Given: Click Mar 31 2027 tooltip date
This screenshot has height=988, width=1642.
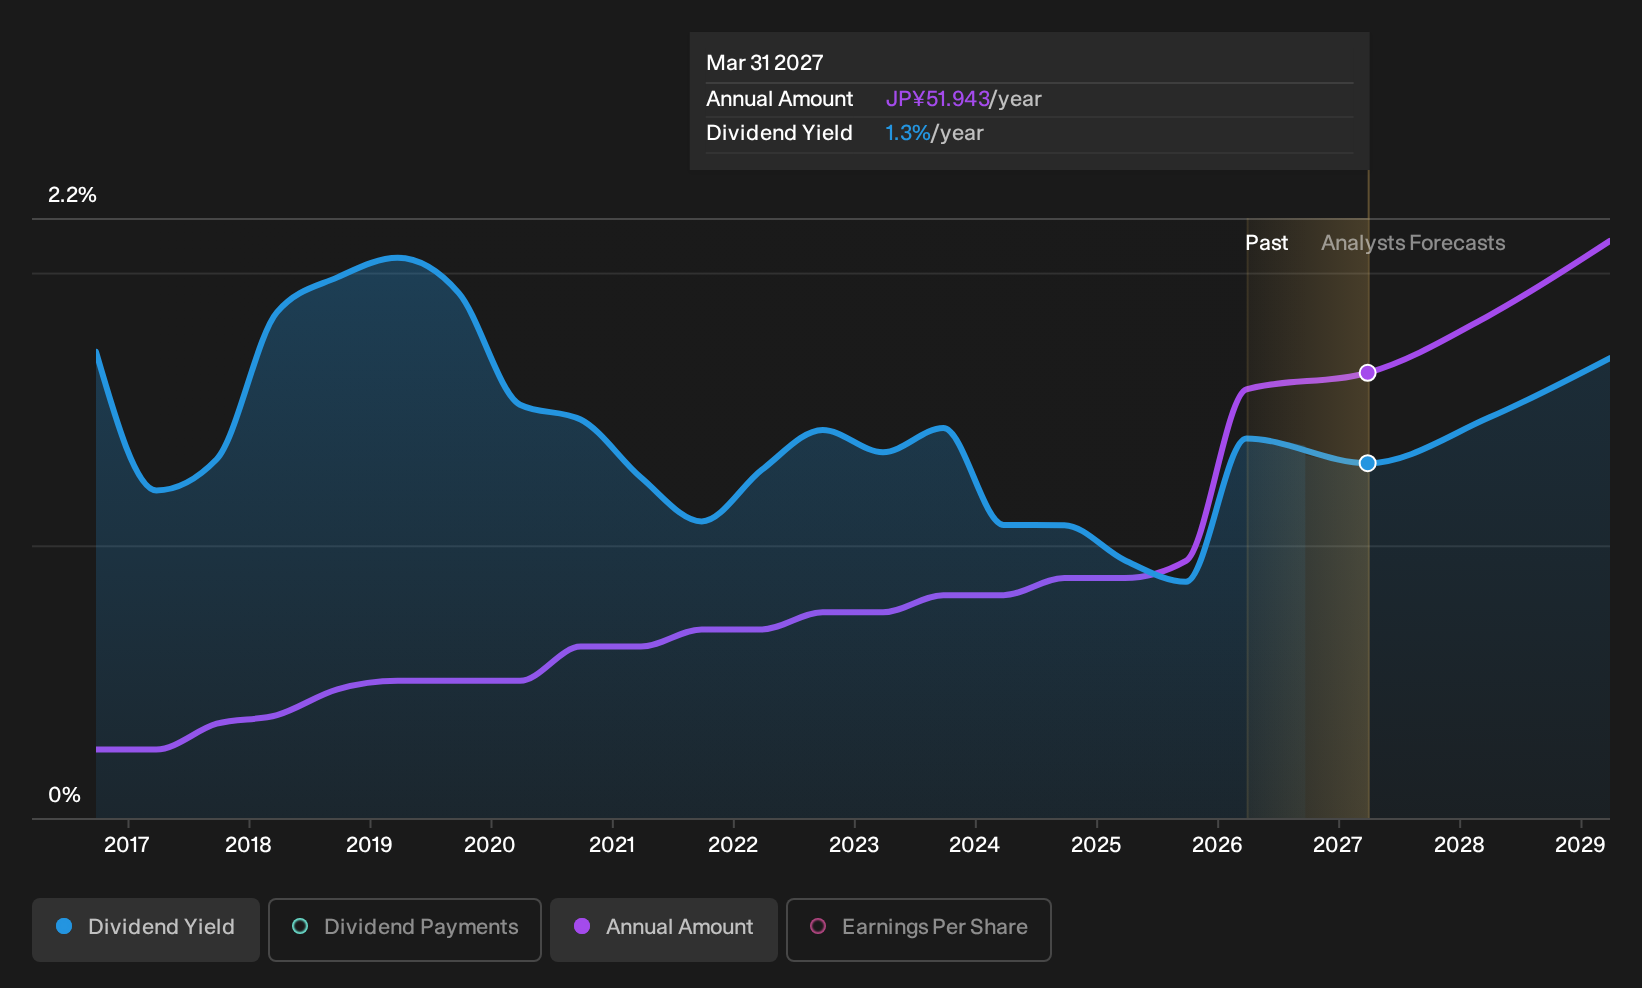Looking at the screenshot, I should (x=765, y=63).
